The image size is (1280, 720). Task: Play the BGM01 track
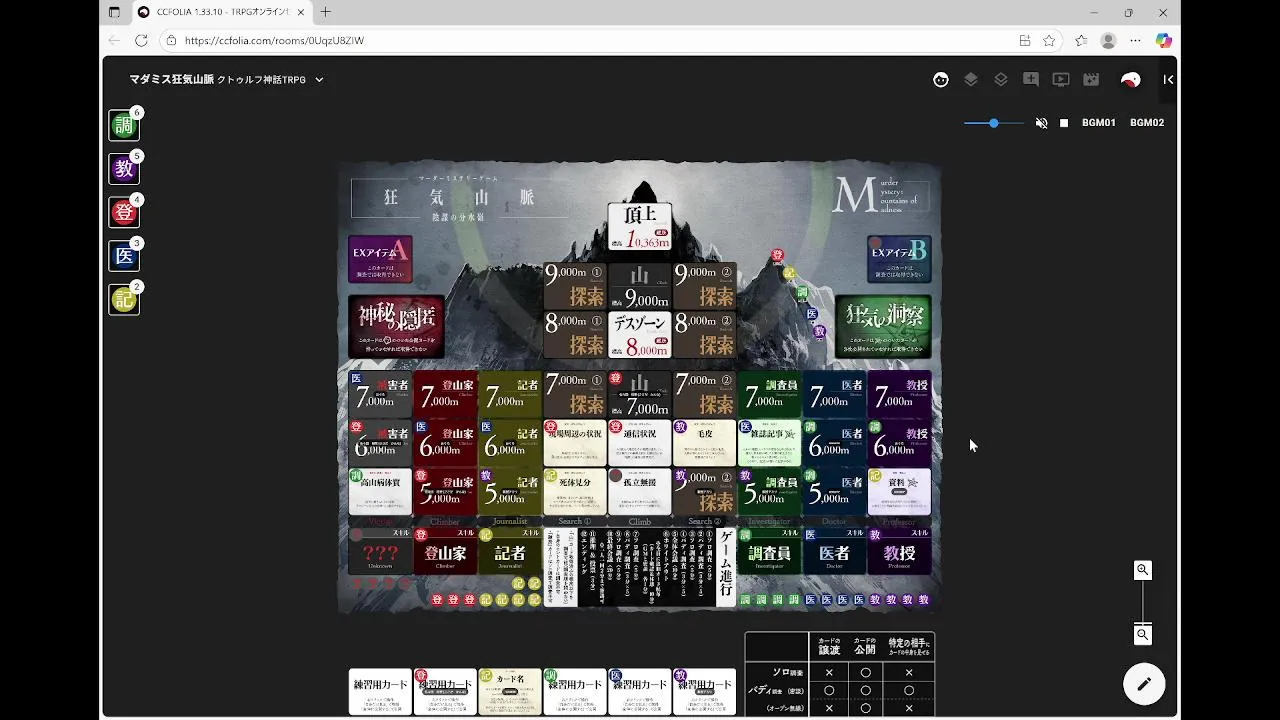[1099, 123]
